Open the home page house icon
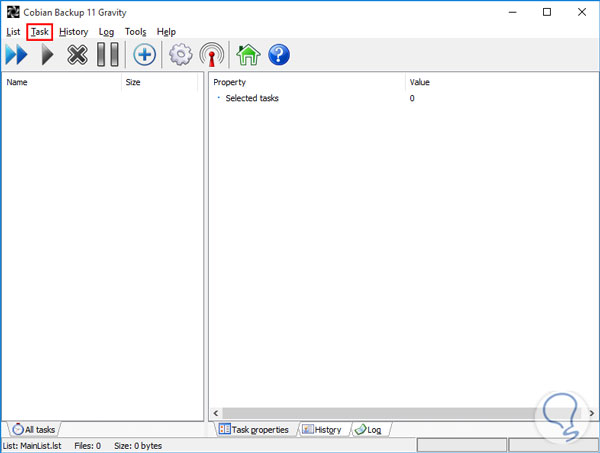 pyautogui.click(x=248, y=55)
